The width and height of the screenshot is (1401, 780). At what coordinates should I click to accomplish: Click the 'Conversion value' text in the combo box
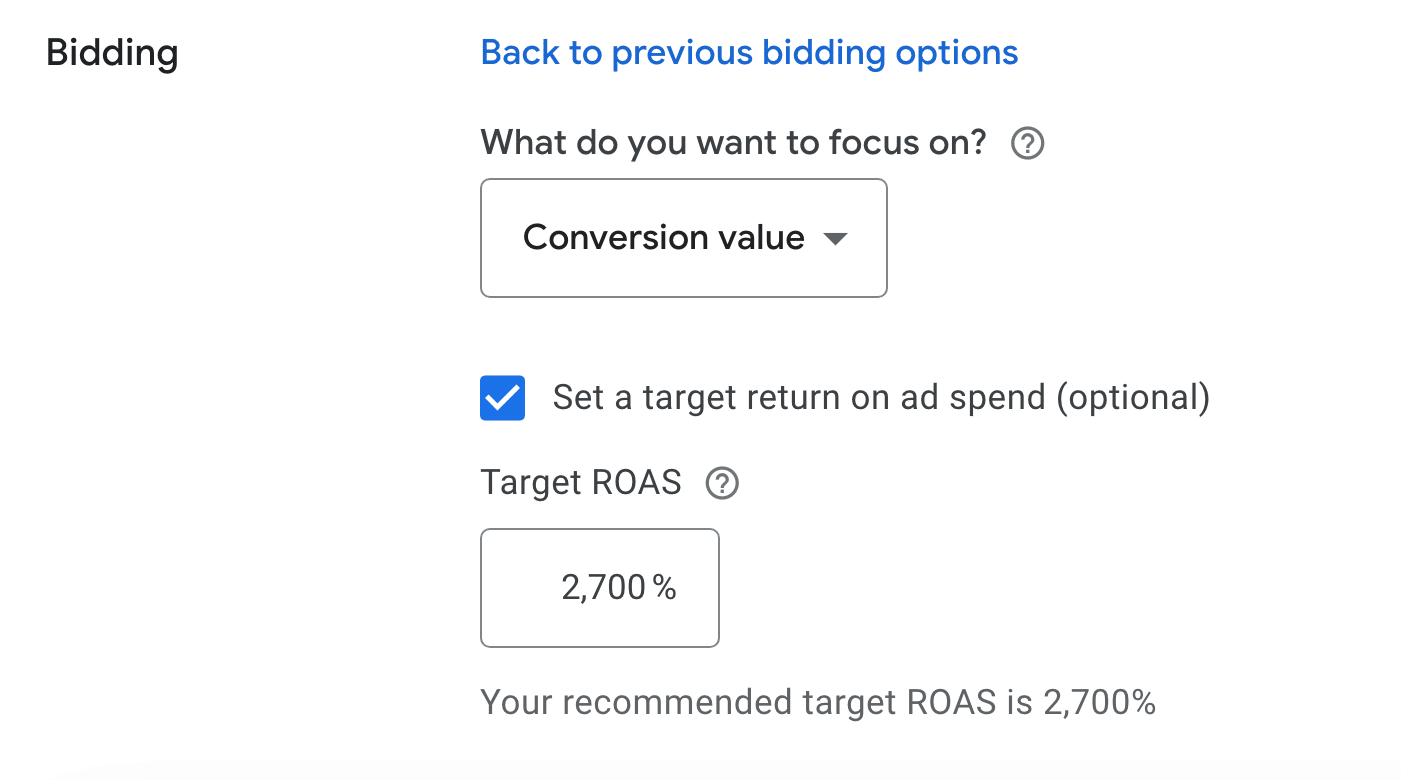tap(664, 238)
